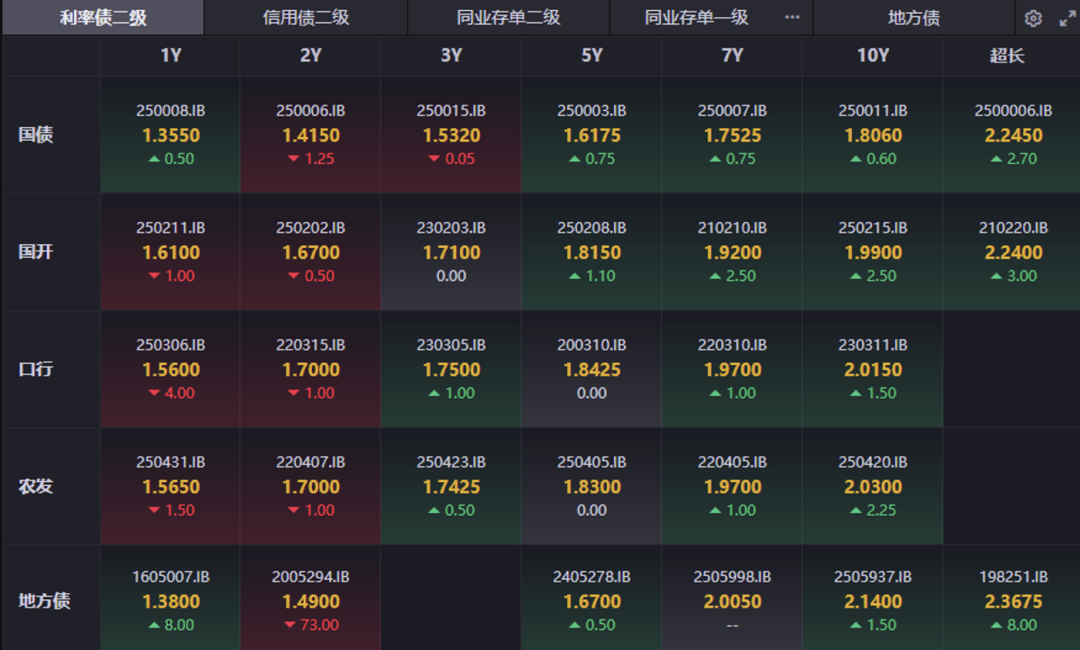
Task: Switch to the 同业存单二级 tab
Action: (x=508, y=17)
